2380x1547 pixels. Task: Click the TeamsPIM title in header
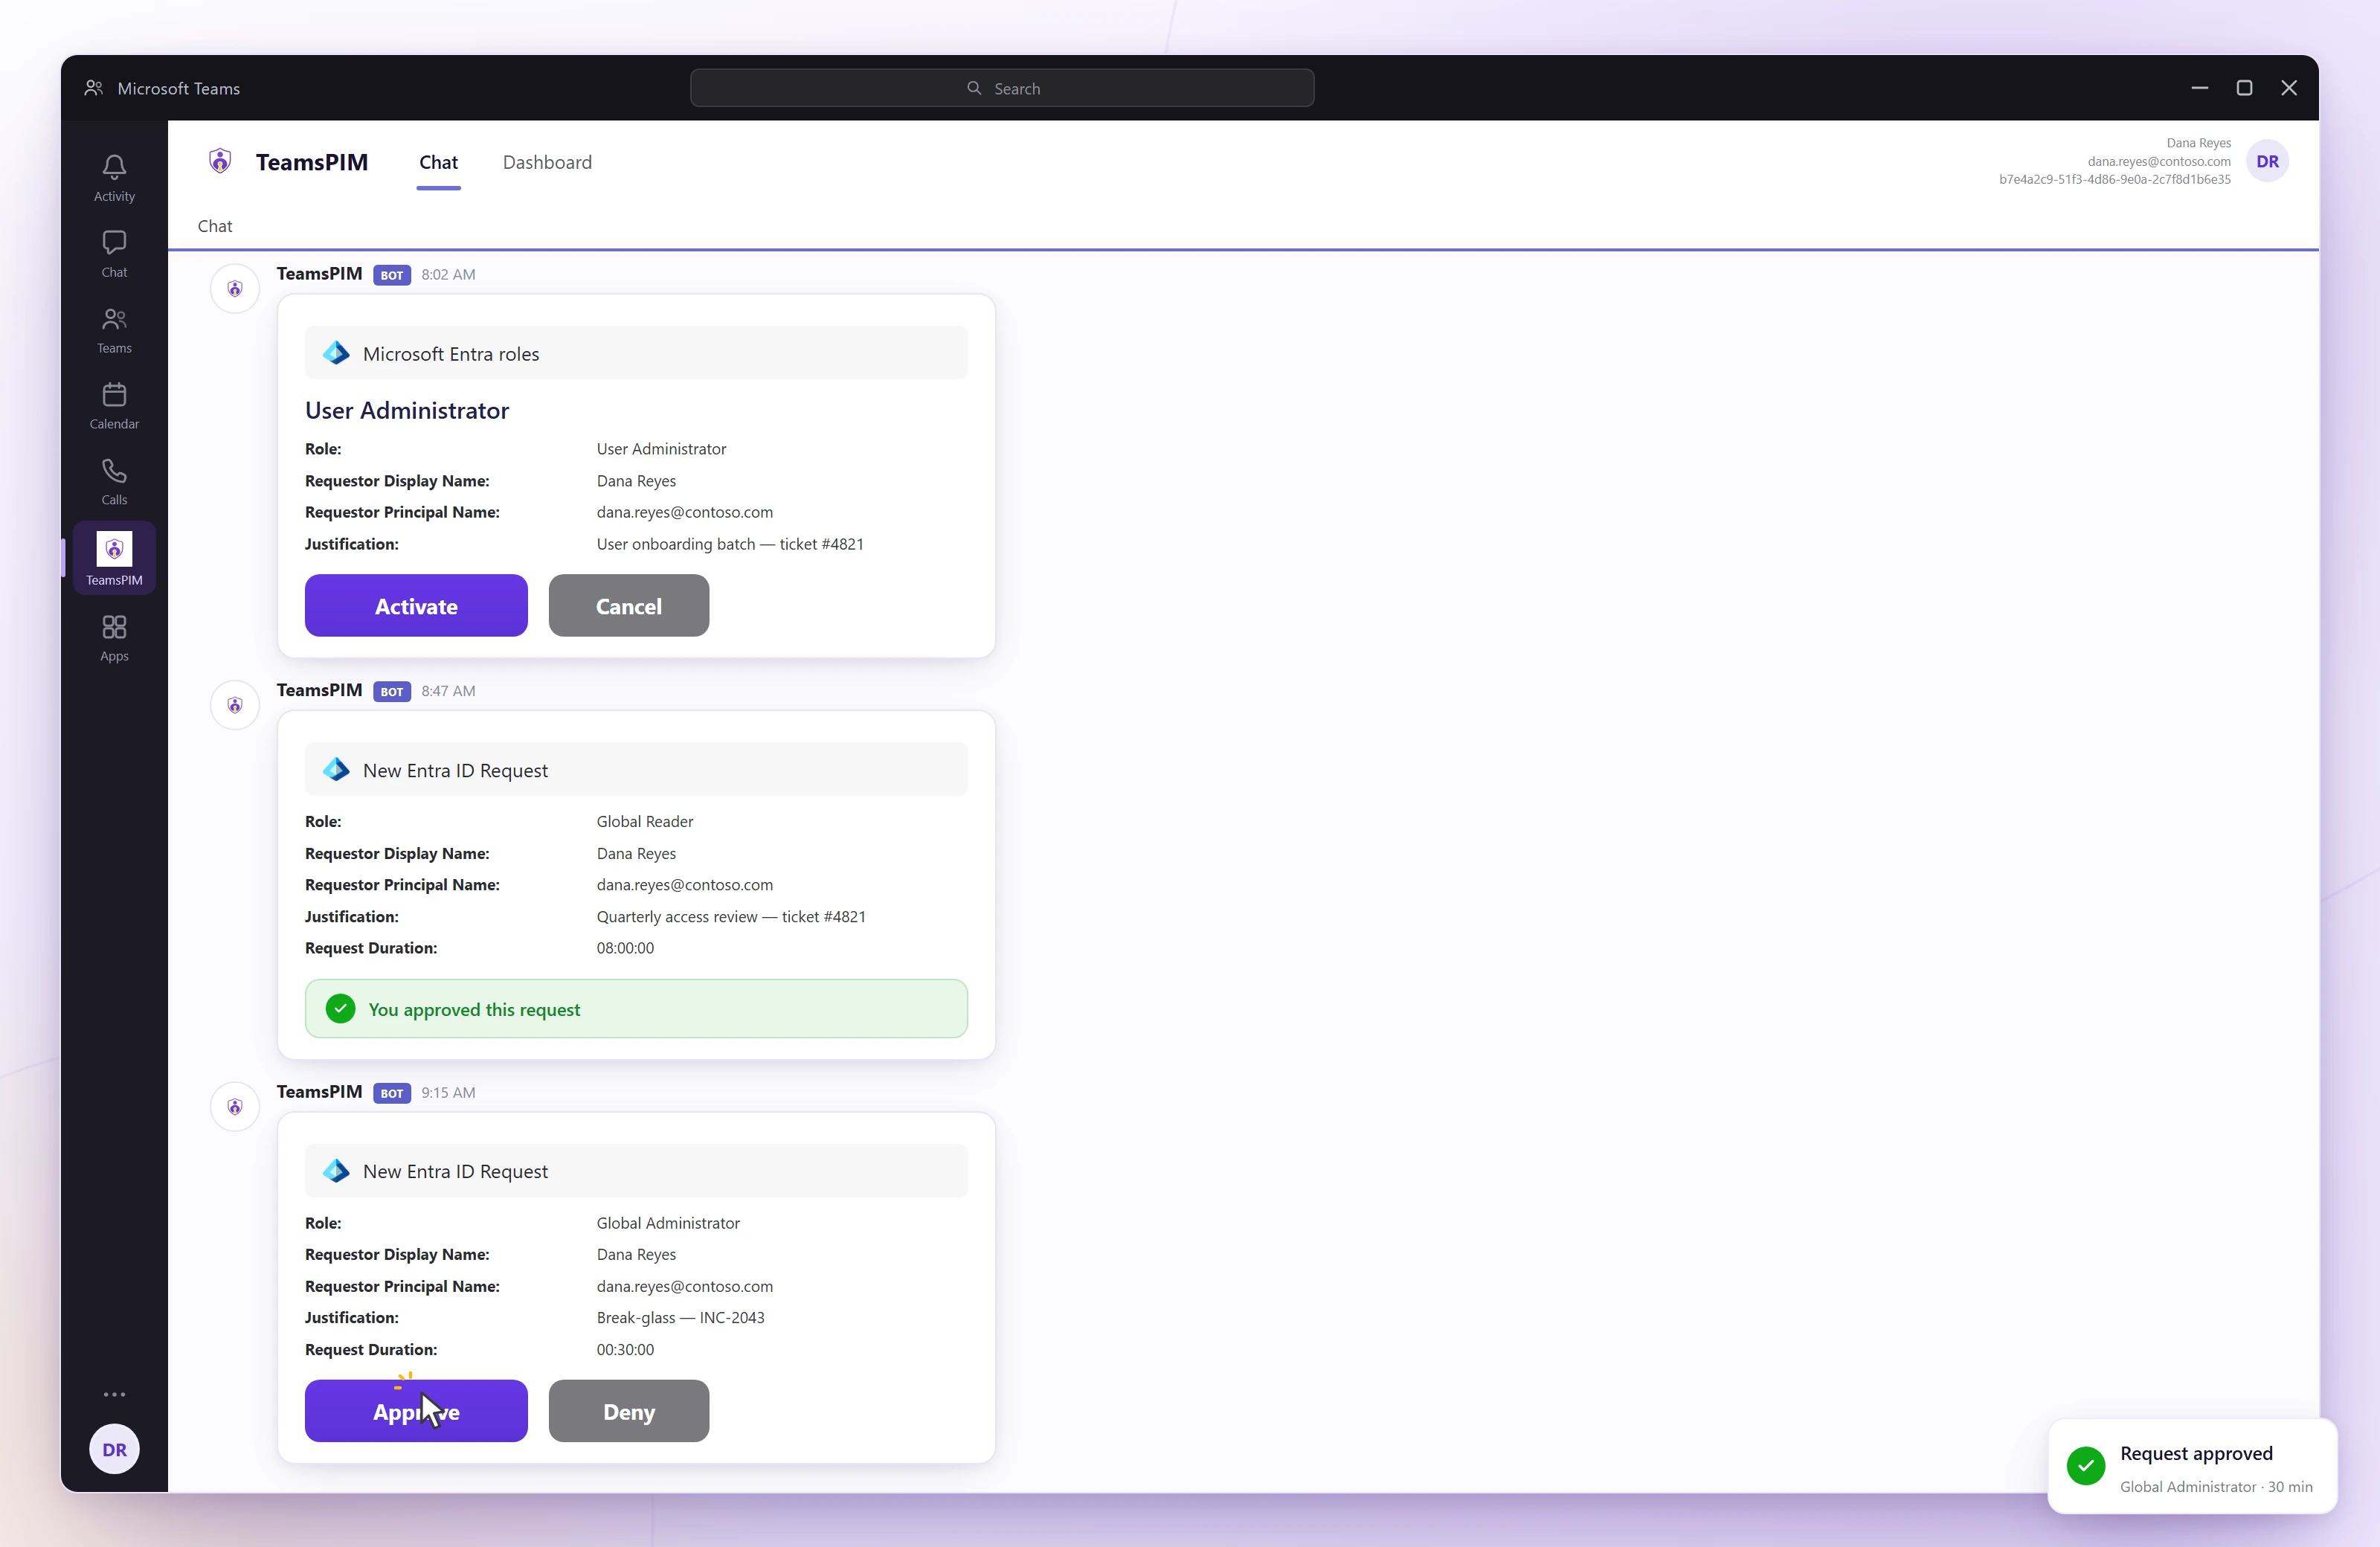[x=311, y=162]
